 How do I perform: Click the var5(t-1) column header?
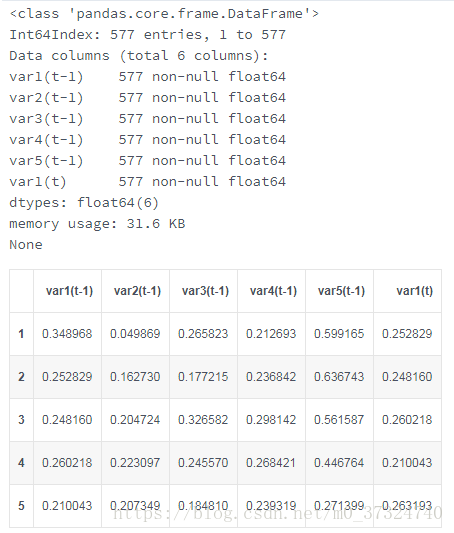[x=341, y=291]
